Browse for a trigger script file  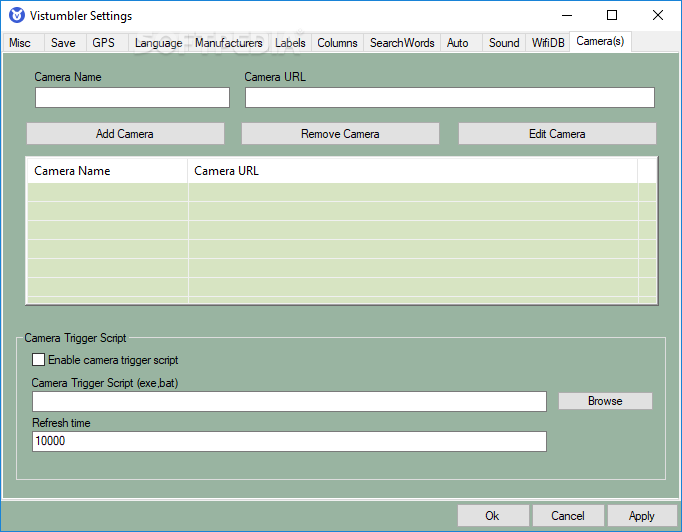click(x=605, y=401)
